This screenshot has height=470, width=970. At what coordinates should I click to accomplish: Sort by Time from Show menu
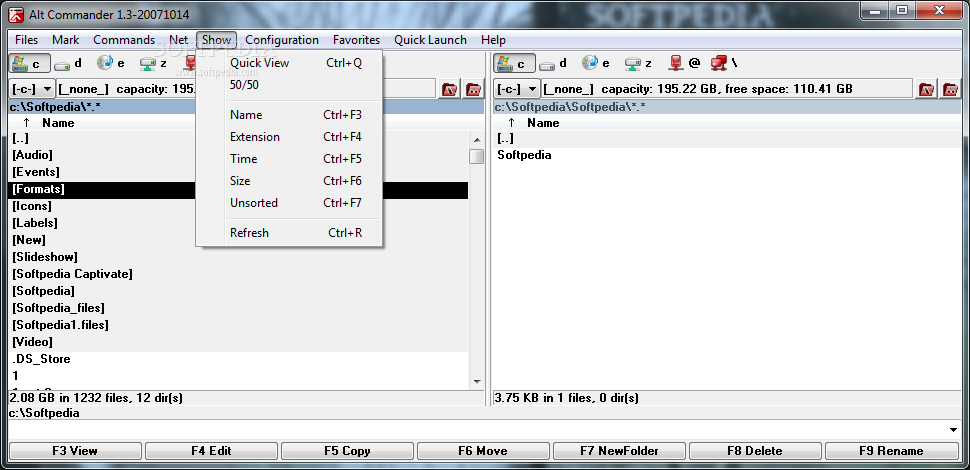click(x=289, y=159)
